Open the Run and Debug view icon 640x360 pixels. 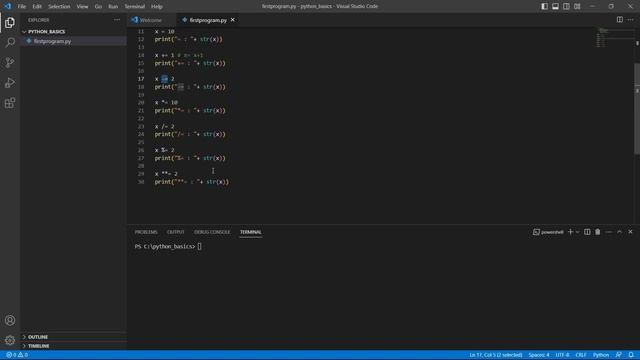[10, 82]
